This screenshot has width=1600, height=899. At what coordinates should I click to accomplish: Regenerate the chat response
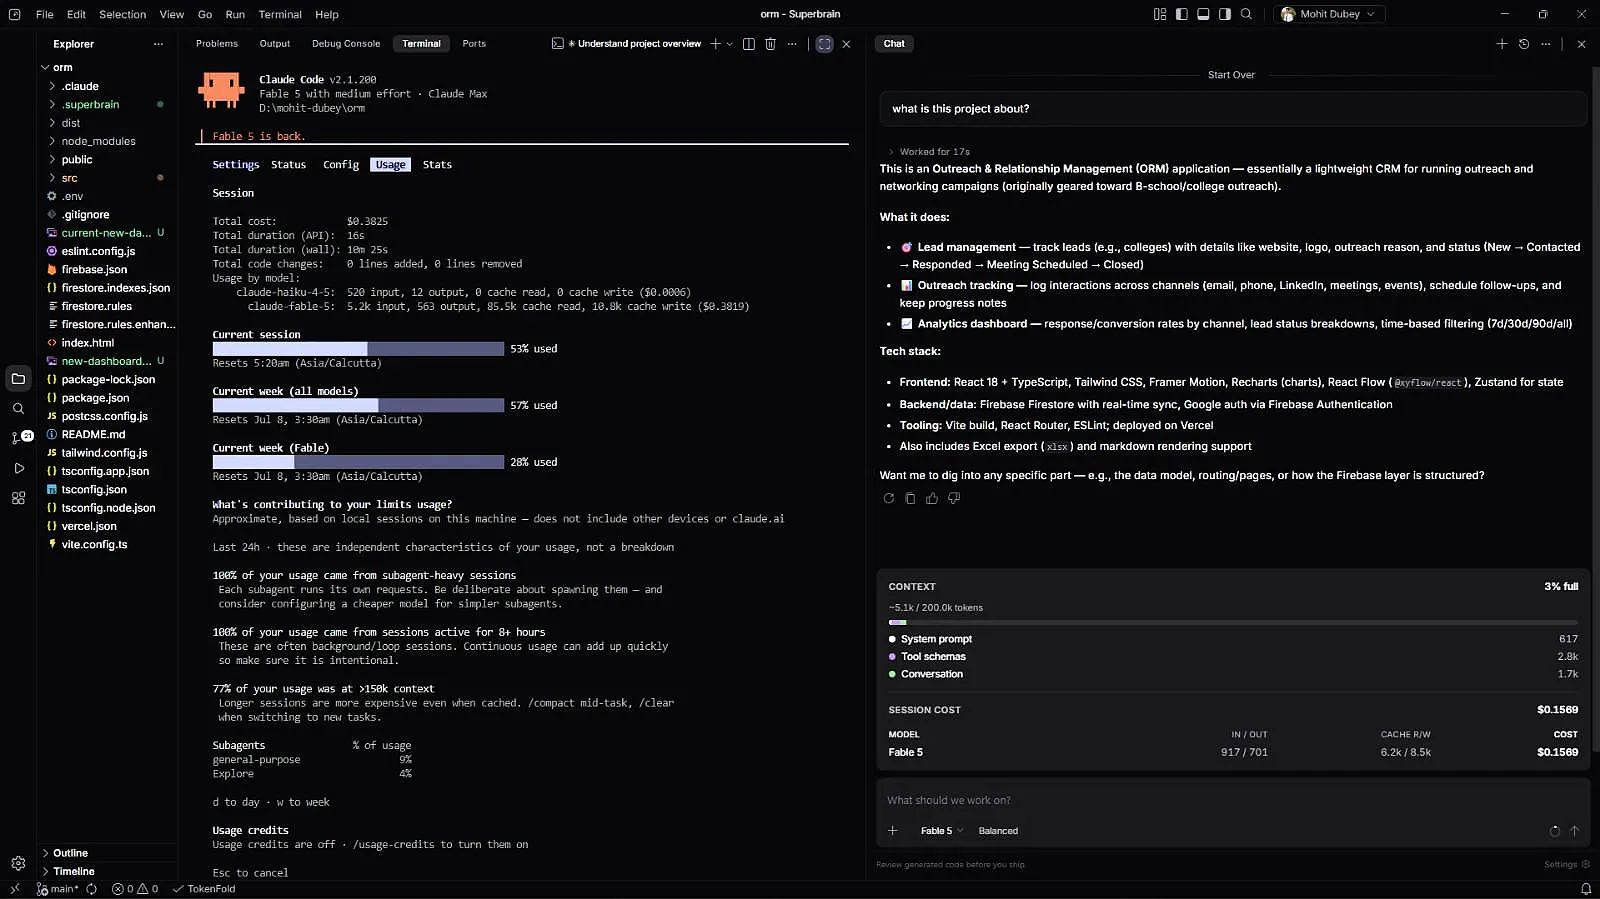tap(888, 498)
